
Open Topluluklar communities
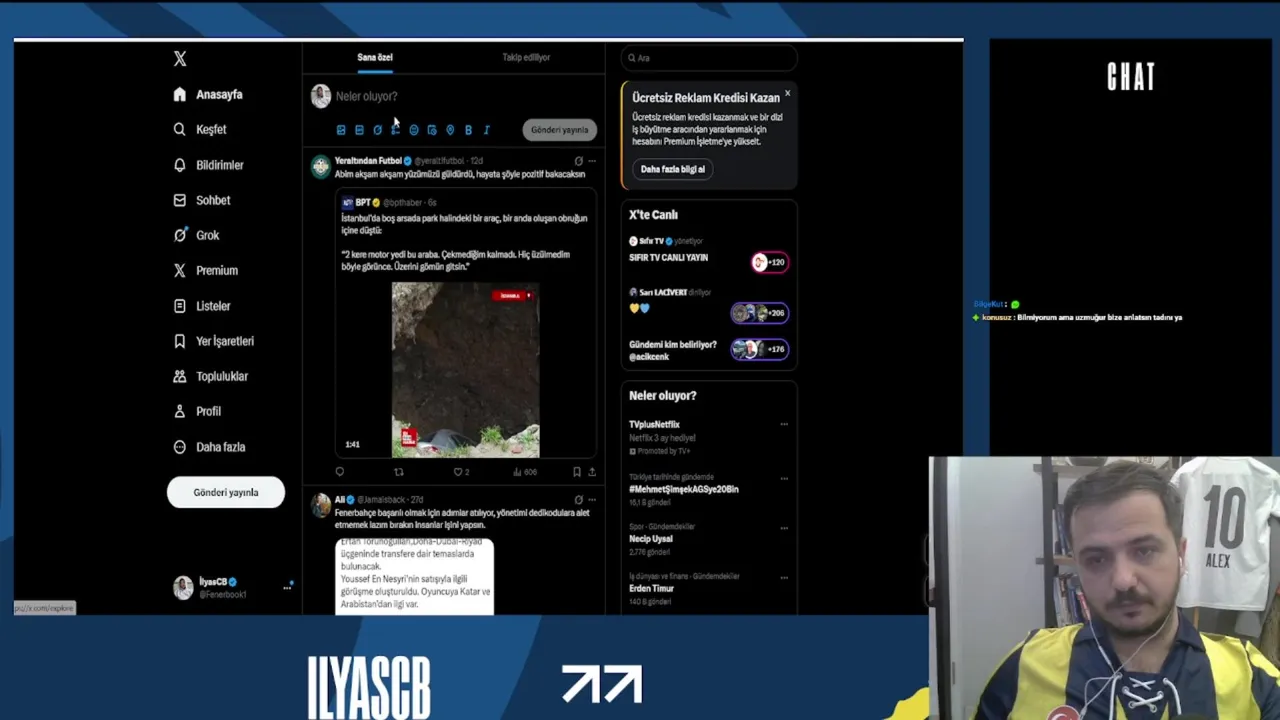pyautogui.click(x=210, y=376)
